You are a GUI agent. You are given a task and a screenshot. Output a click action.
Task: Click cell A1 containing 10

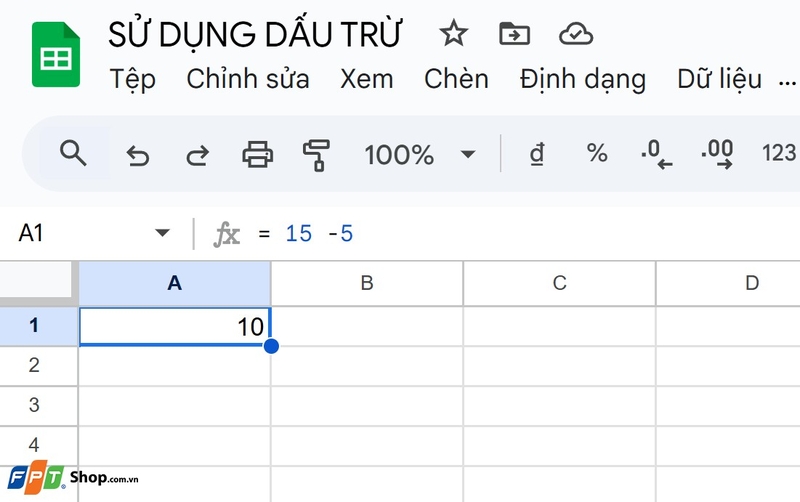[x=174, y=327]
